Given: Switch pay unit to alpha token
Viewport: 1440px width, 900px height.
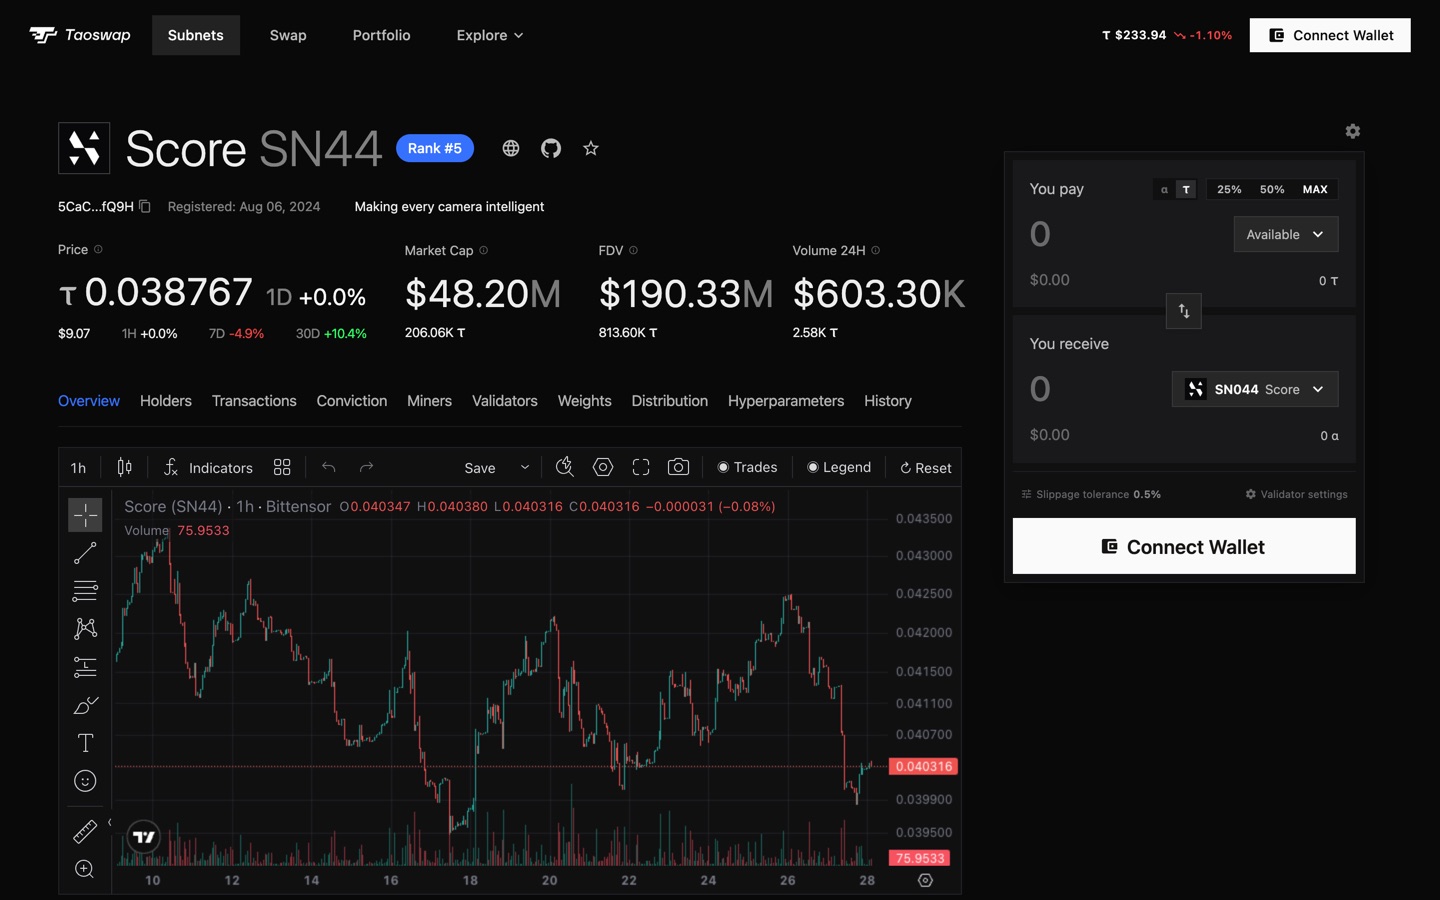Looking at the screenshot, I should tap(1164, 189).
